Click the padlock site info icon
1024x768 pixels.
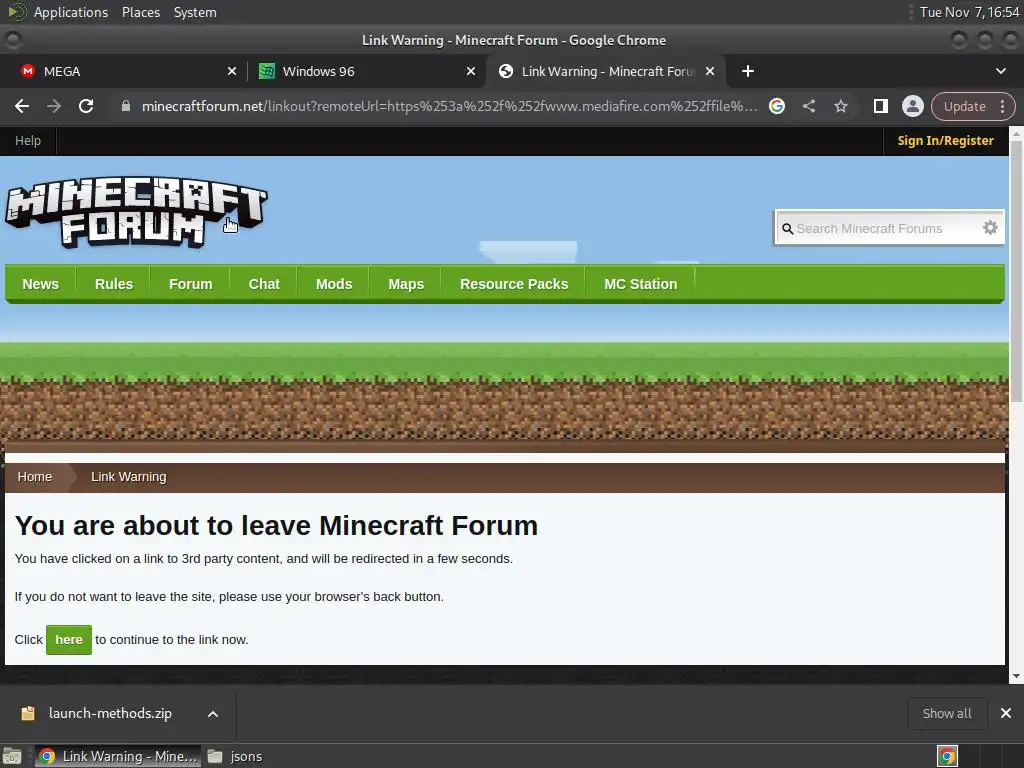(x=126, y=106)
